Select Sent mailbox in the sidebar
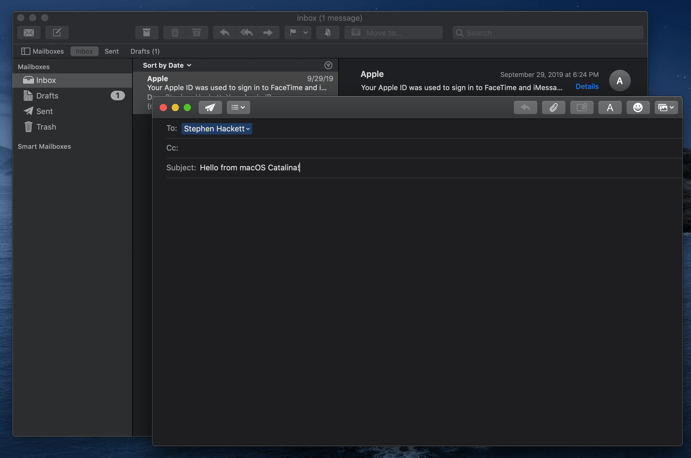Viewport: 691px width, 458px height. [x=72, y=111]
